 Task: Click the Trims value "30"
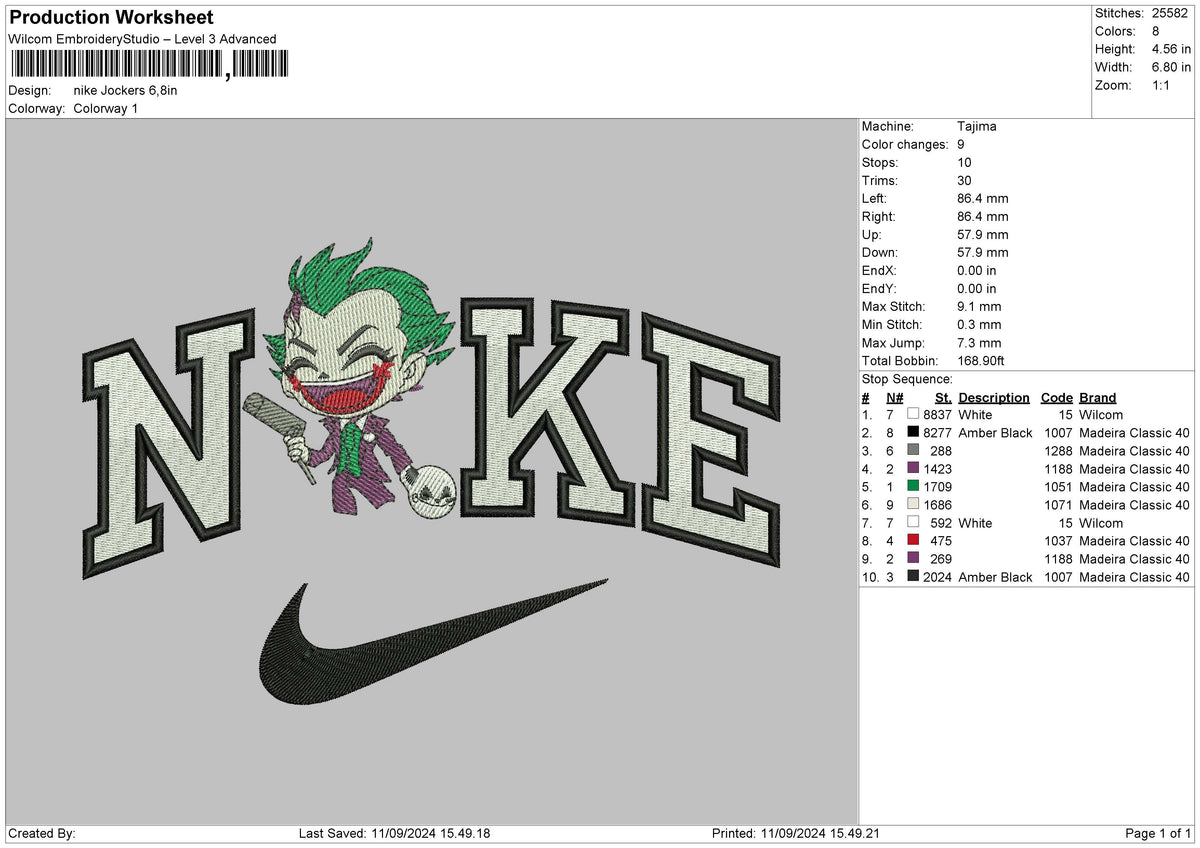click(964, 180)
